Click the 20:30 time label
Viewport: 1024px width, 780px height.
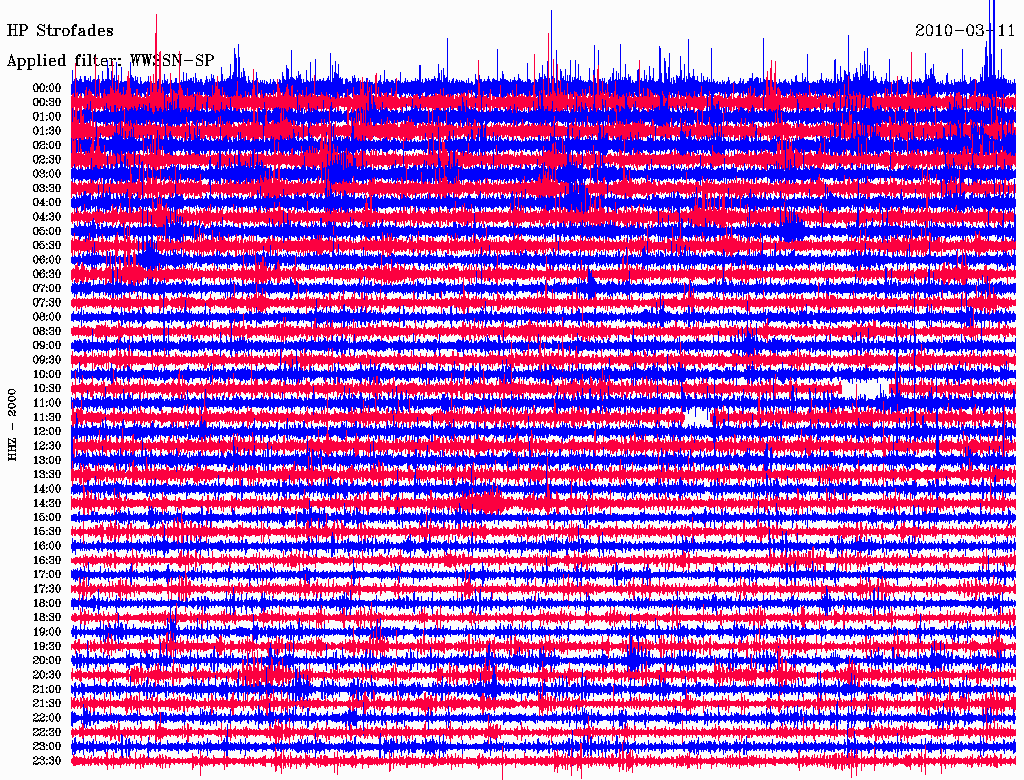tap(47, 675)
